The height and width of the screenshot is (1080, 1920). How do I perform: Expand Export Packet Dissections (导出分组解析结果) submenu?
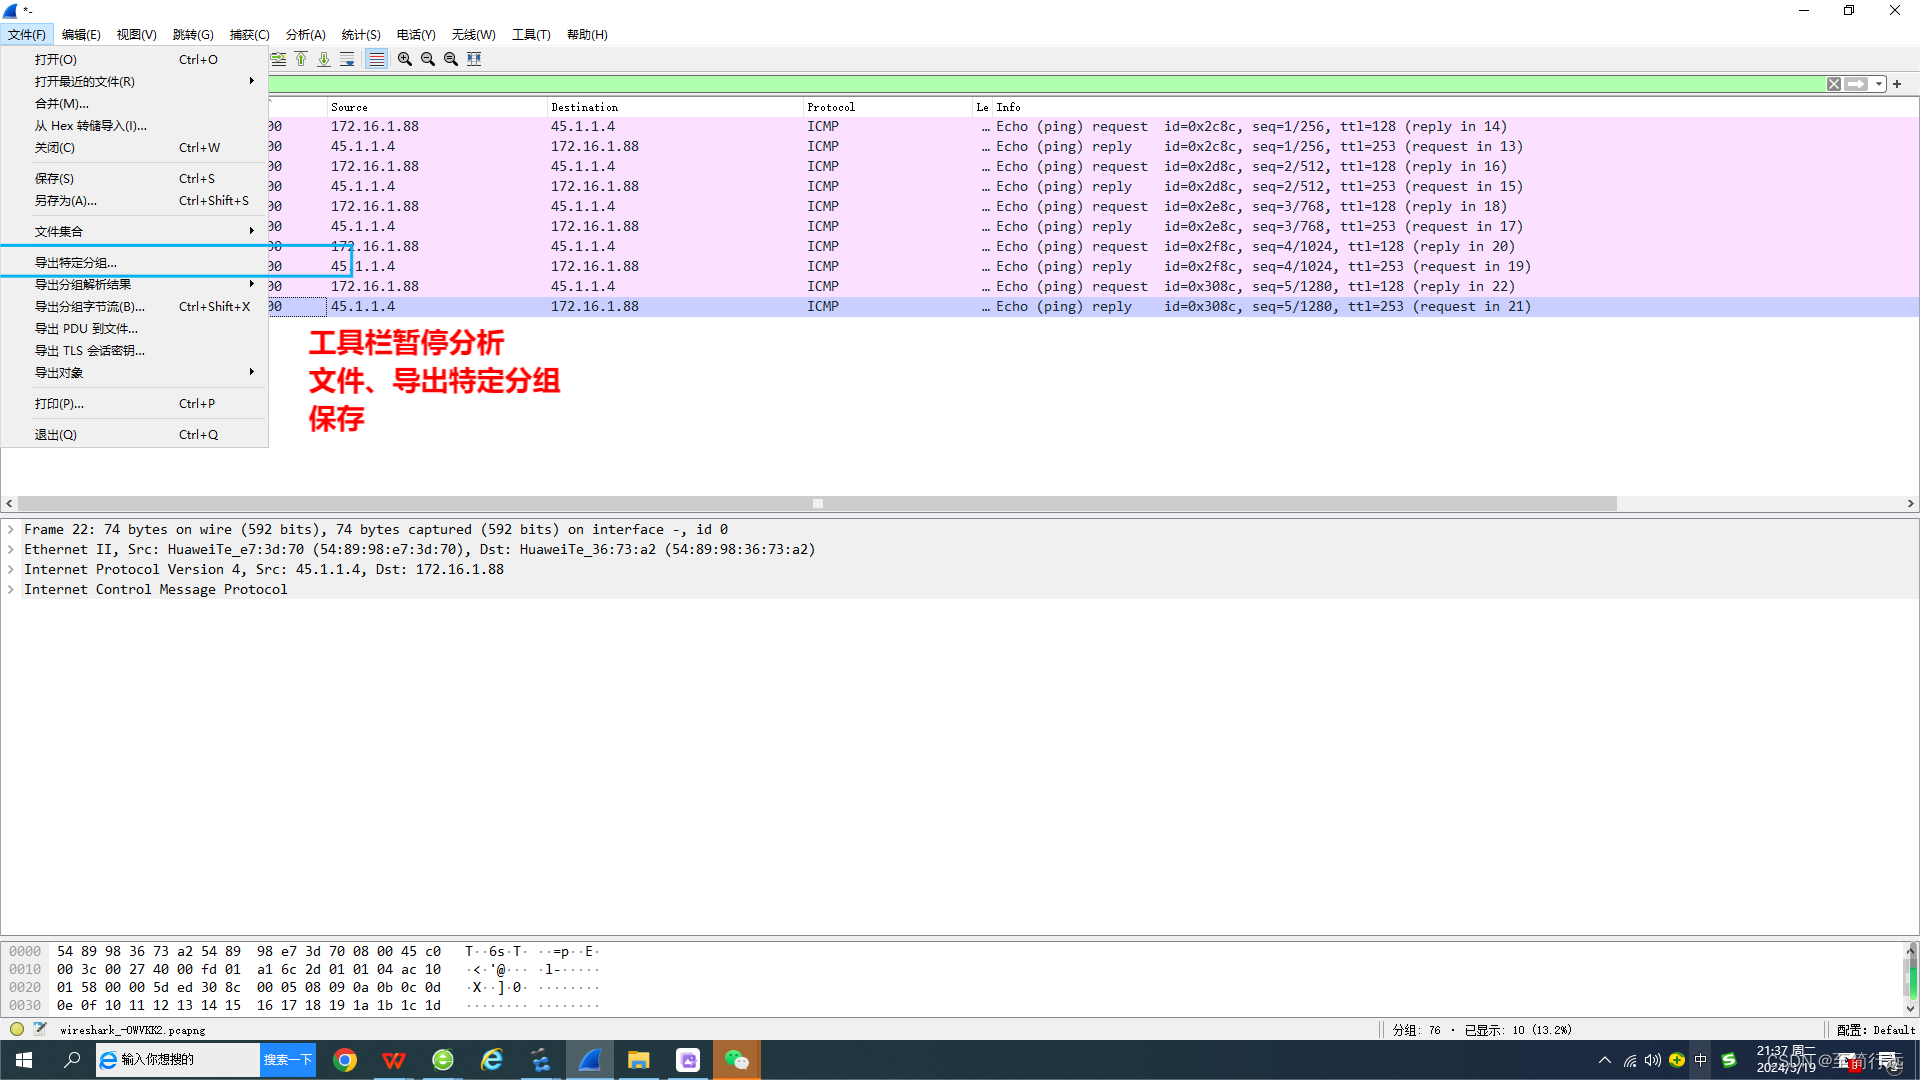coord(134,284)
